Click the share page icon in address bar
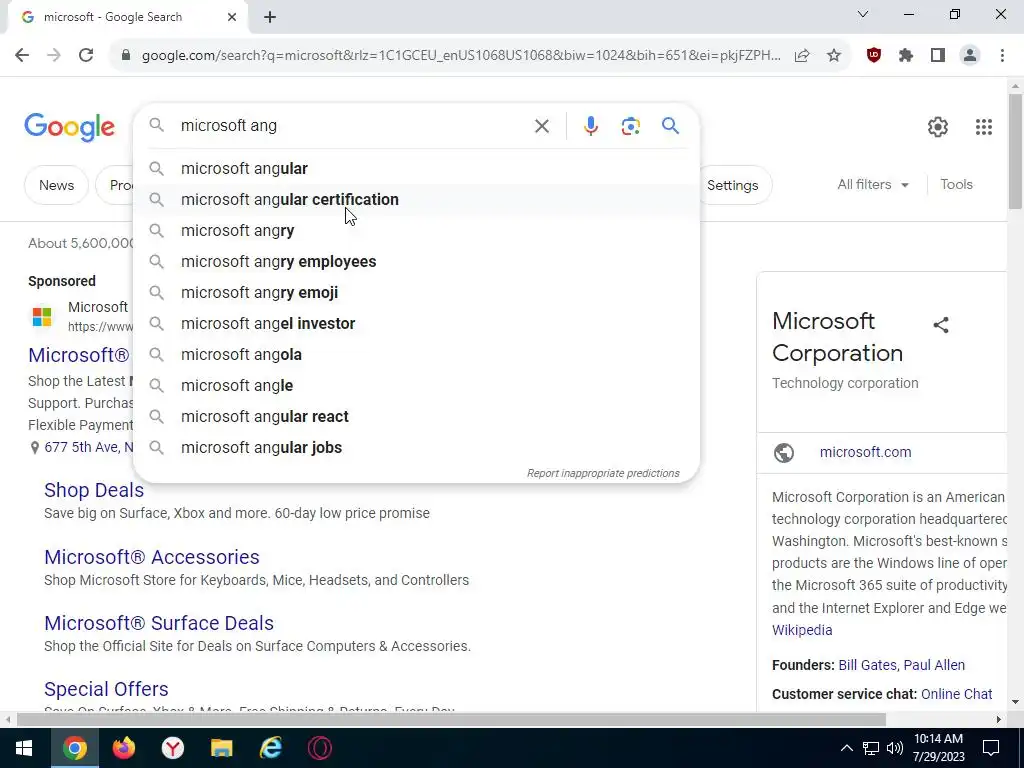 [x=802, y=56]
